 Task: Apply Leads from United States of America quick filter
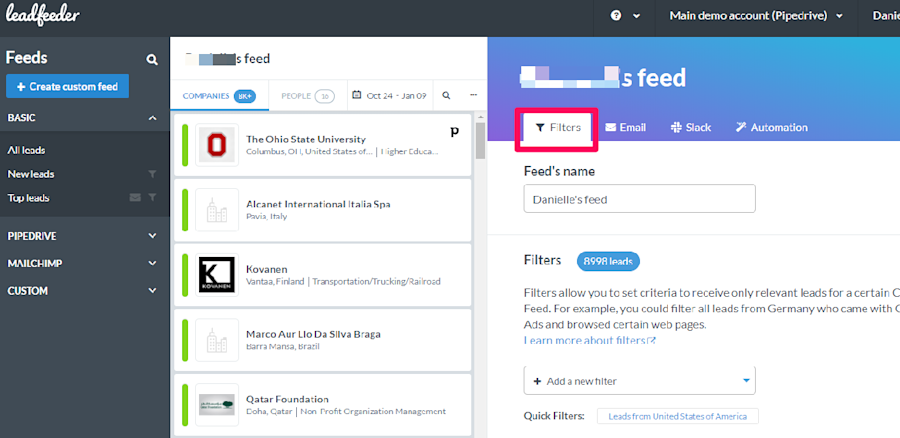[x=677, y=416]
